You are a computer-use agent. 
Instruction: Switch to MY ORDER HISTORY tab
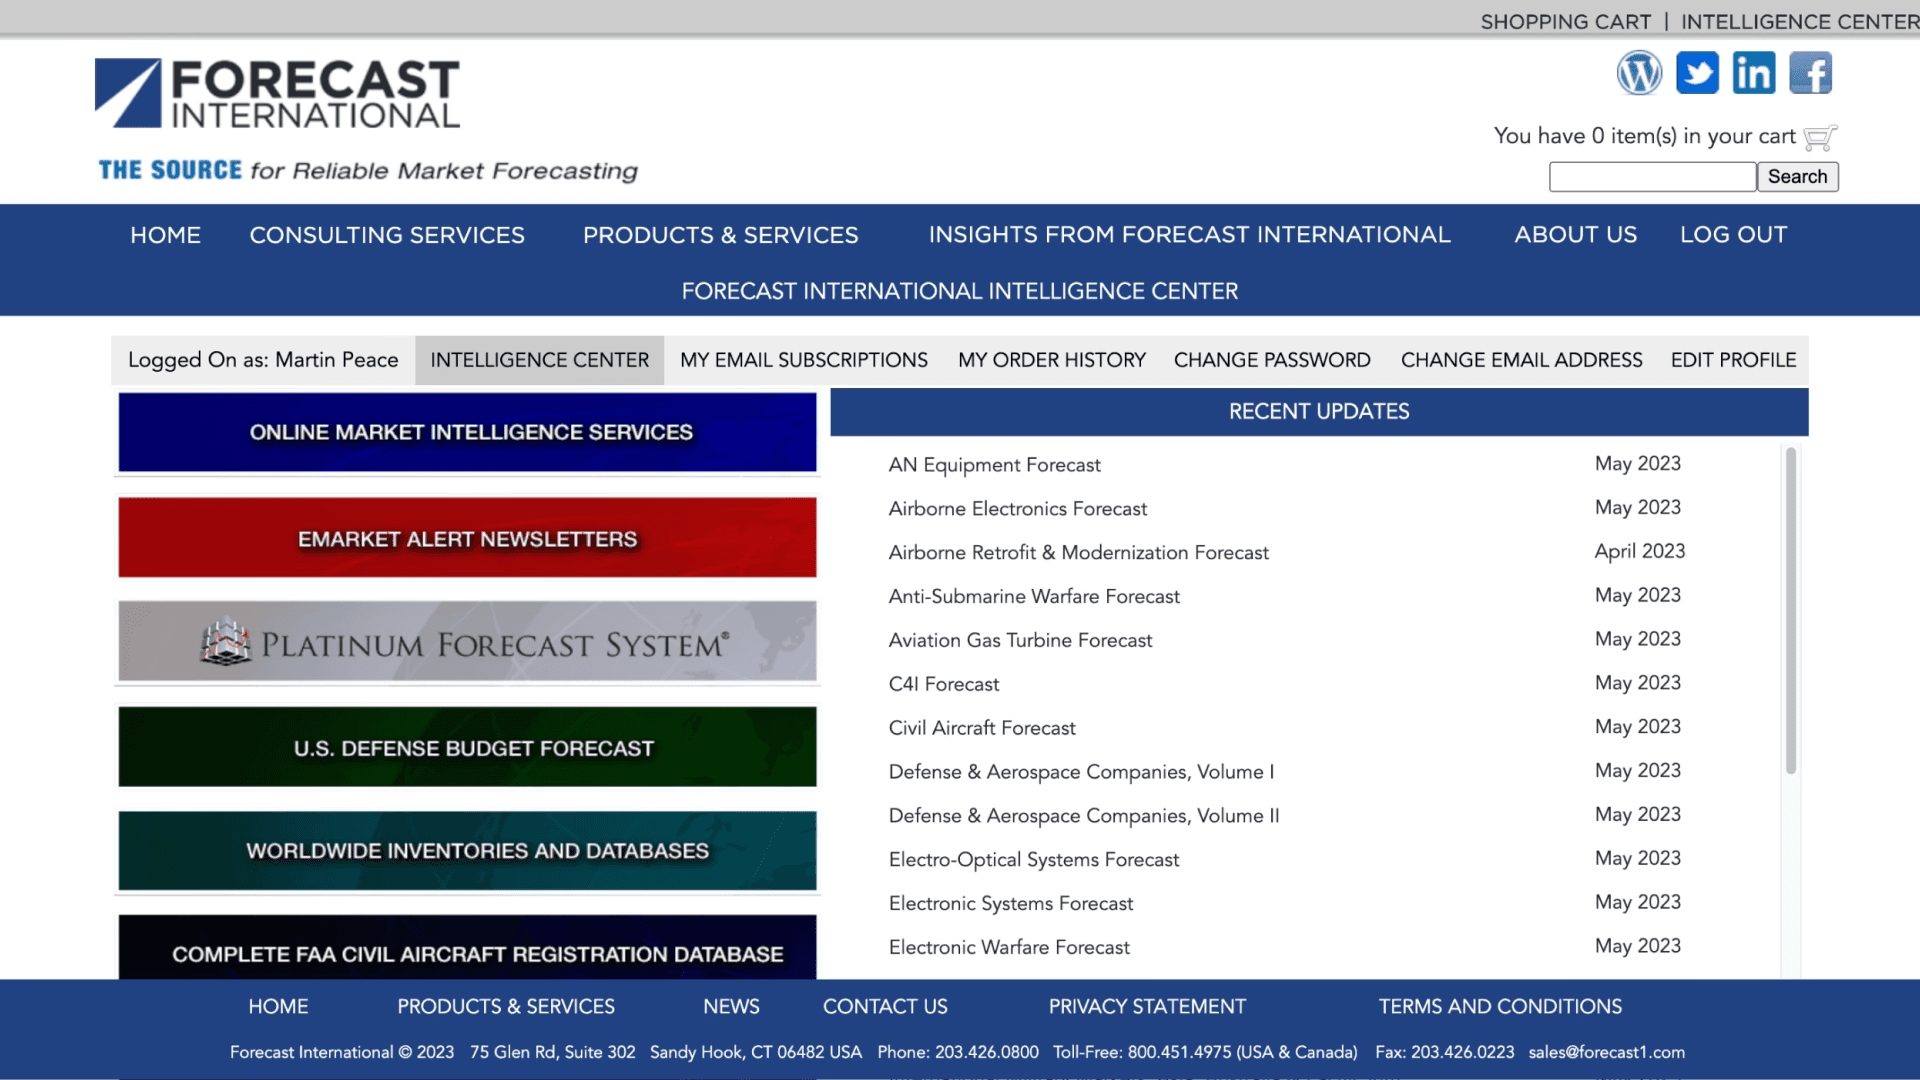1052,360
